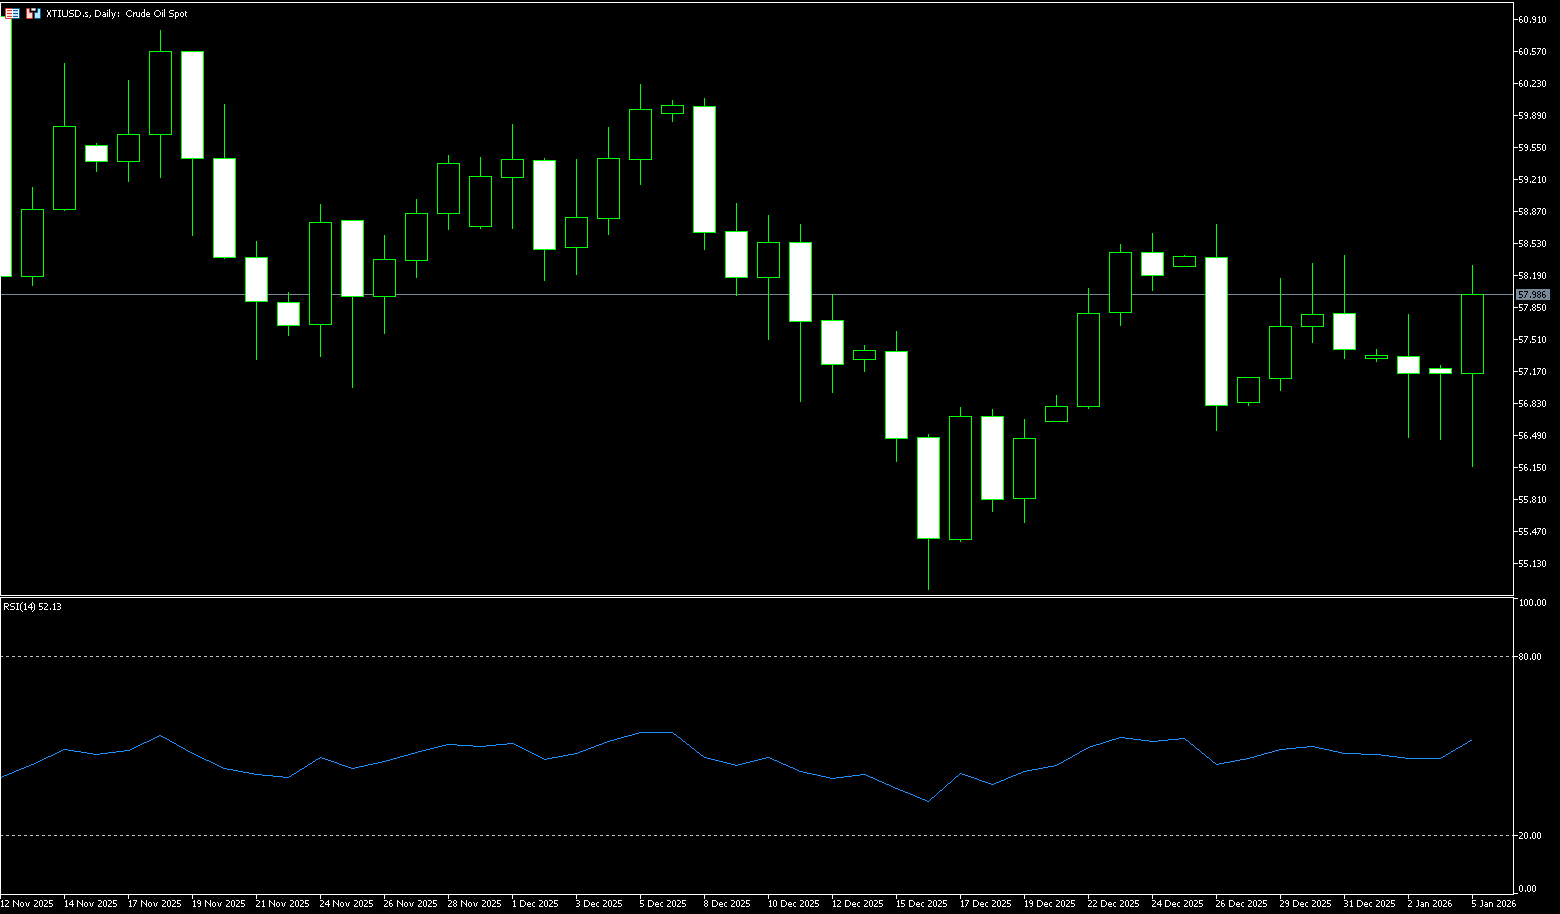Viewport: 1560px width, 914px height.
Task: Click the red-blue panel icon beside the symbol name
Action: pyautogui.click(x=34, y=14)
